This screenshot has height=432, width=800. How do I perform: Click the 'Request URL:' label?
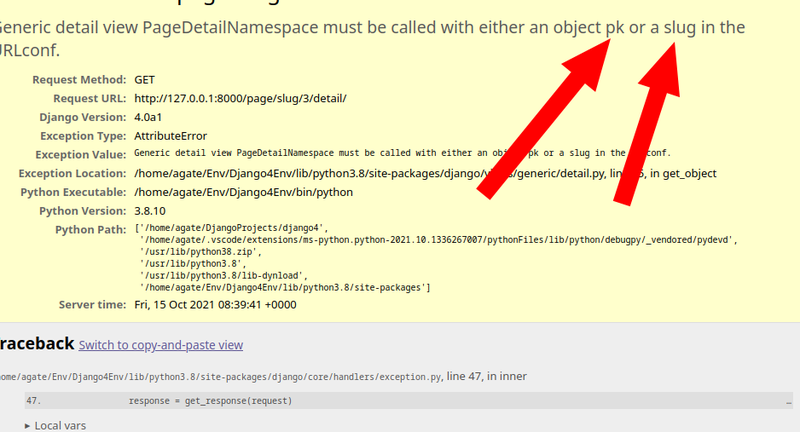[90, 98]
